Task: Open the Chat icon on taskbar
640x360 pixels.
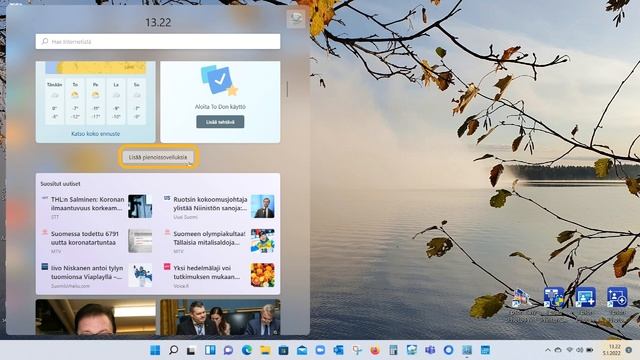Action: pos(228,350)
